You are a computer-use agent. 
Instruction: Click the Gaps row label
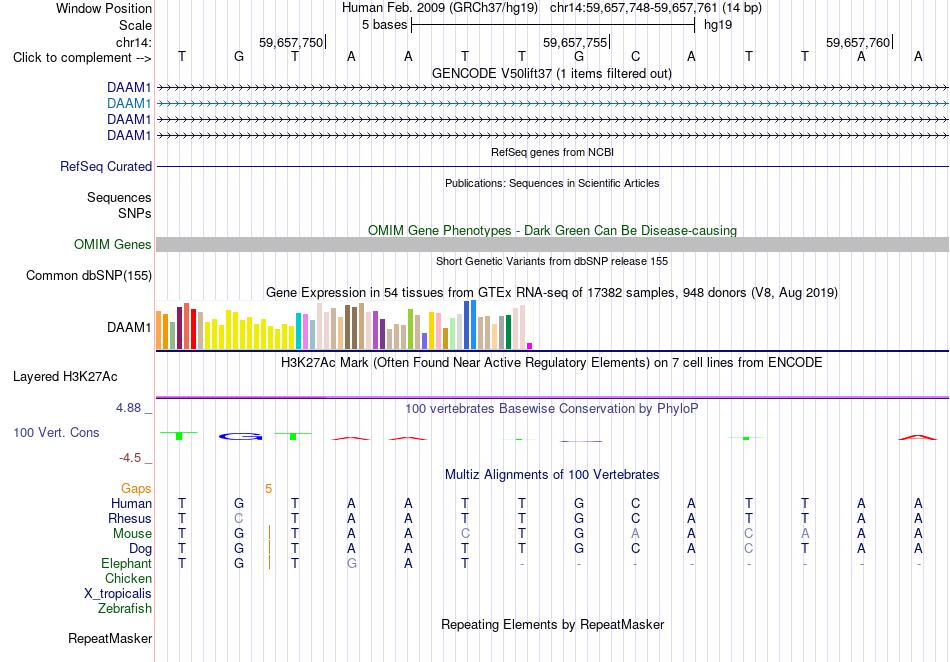click(136, 488)
